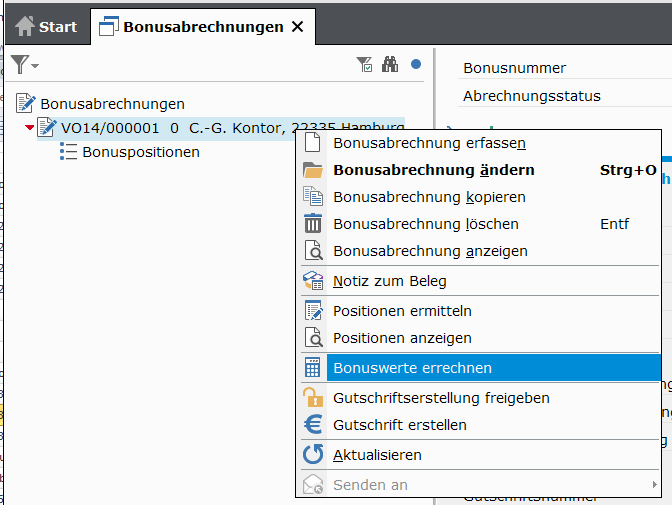Select the Bonusabrechnungen root node
Viewport: 672px width, 505px height.
pos(112,103)
